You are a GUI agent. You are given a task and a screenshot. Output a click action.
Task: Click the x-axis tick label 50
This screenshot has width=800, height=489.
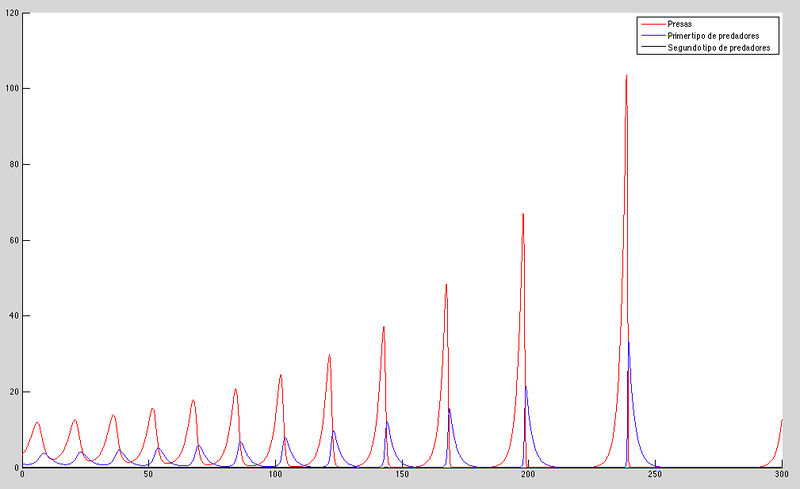tap(147, 475)
